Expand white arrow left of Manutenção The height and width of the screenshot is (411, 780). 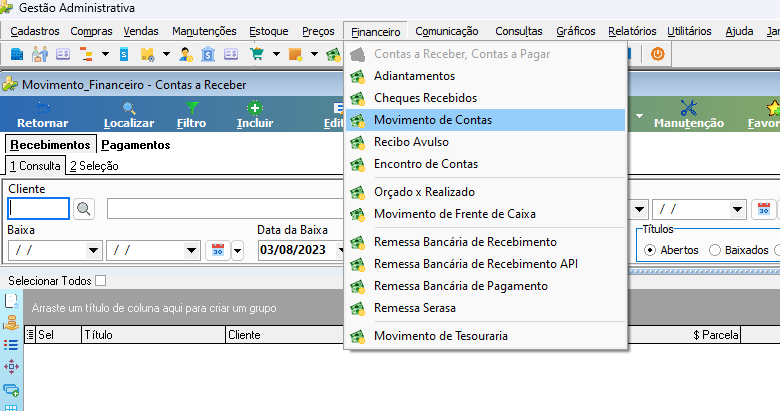(x=639, y=115)
